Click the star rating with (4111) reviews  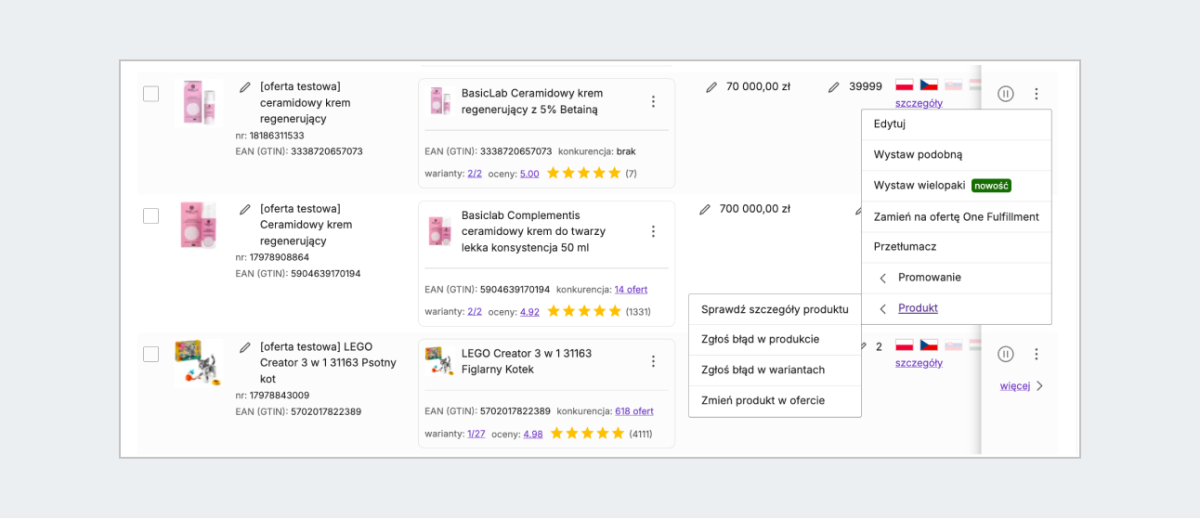click(588, 433)
